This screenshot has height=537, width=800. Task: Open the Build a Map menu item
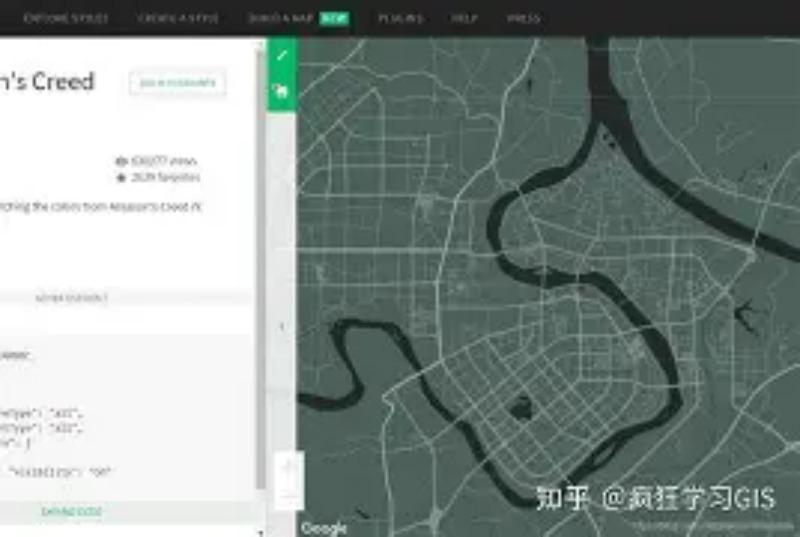[x=280, y=18]
